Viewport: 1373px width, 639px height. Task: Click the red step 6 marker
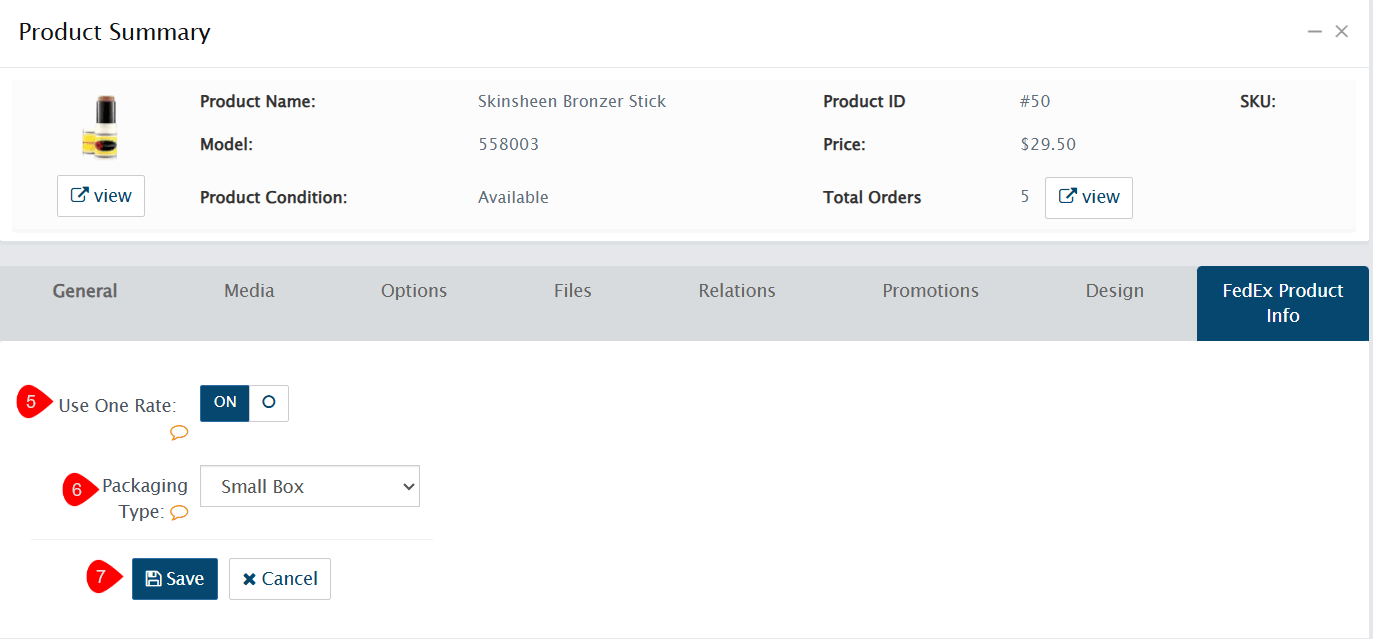point(78,490)
